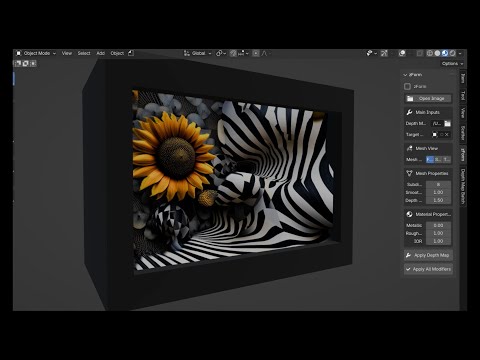The image size is (480, 360).
Task: Click the icon right of Object menu
Action: click(x=131, y=53)
